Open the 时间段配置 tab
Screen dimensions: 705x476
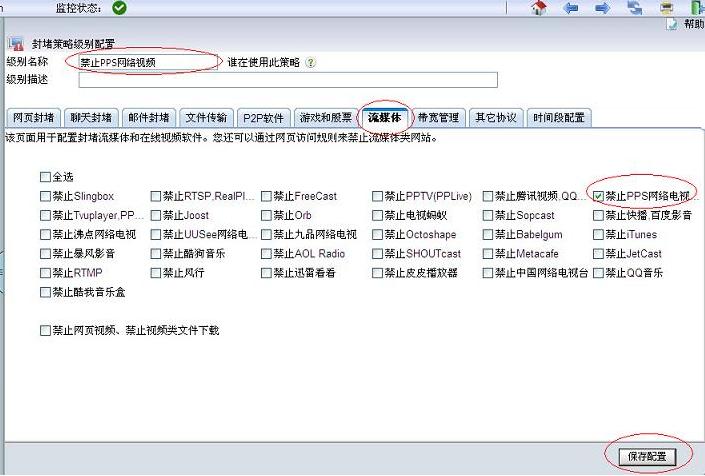point(559,118)
